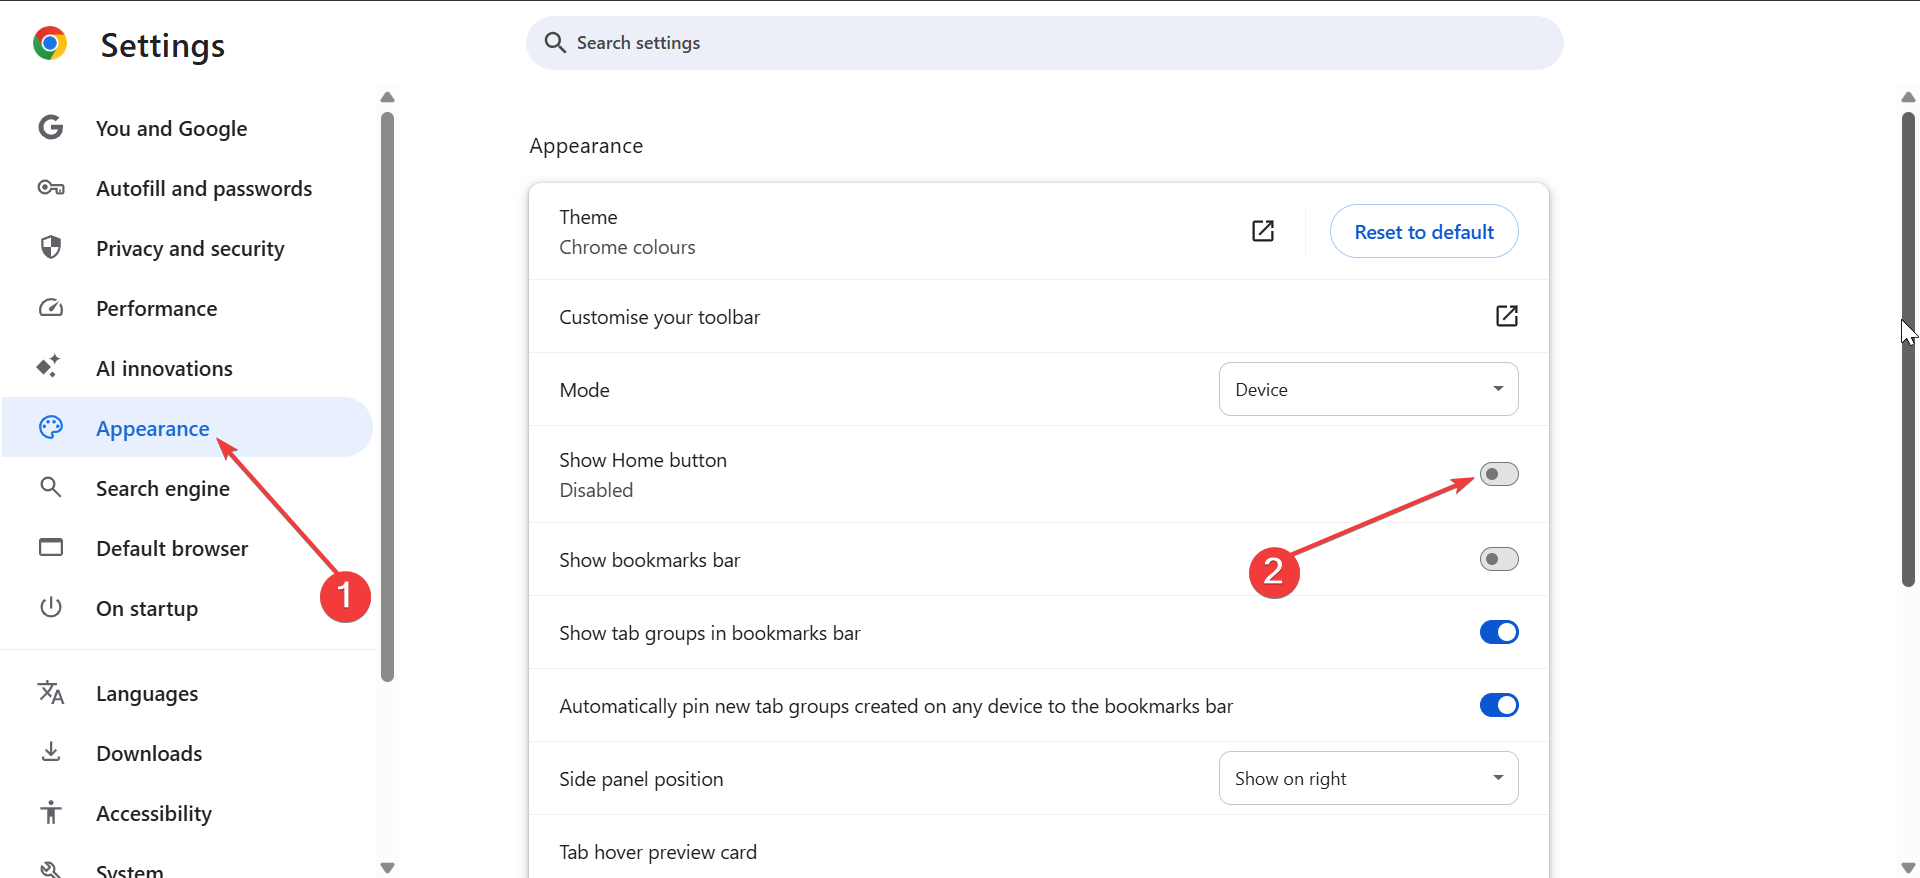The height and width of the screenshot is (878, 1920).
Task: Turn off automatically pin new tab groups
Action: pos(1498,705)
